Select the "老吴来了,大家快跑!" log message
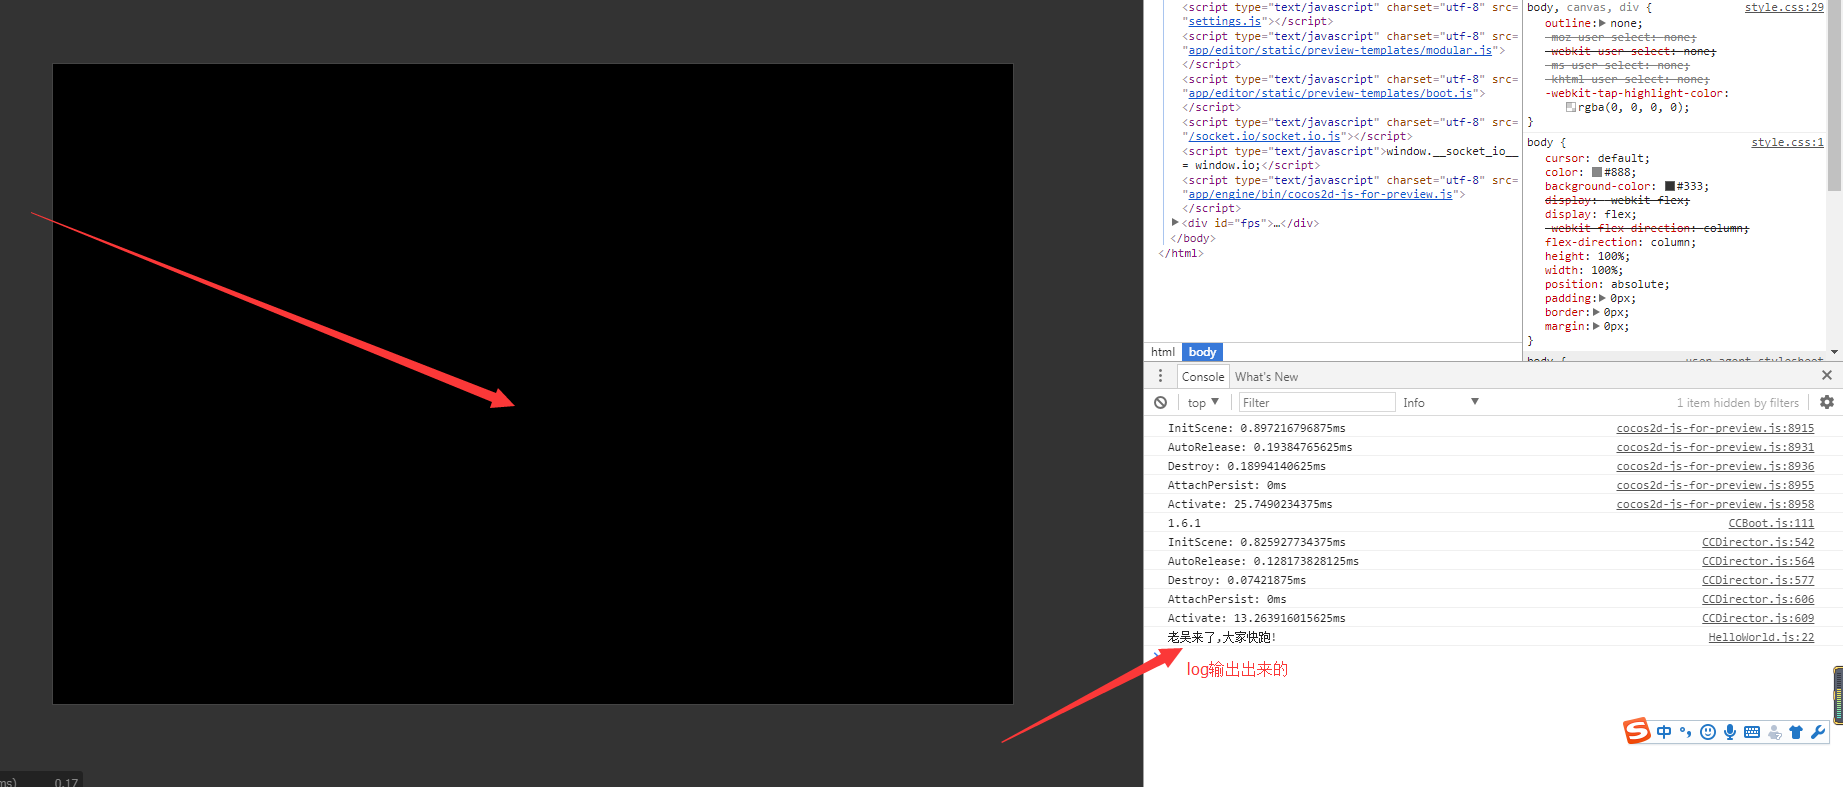This screenshot has width=1843, height=787. 1222,637
